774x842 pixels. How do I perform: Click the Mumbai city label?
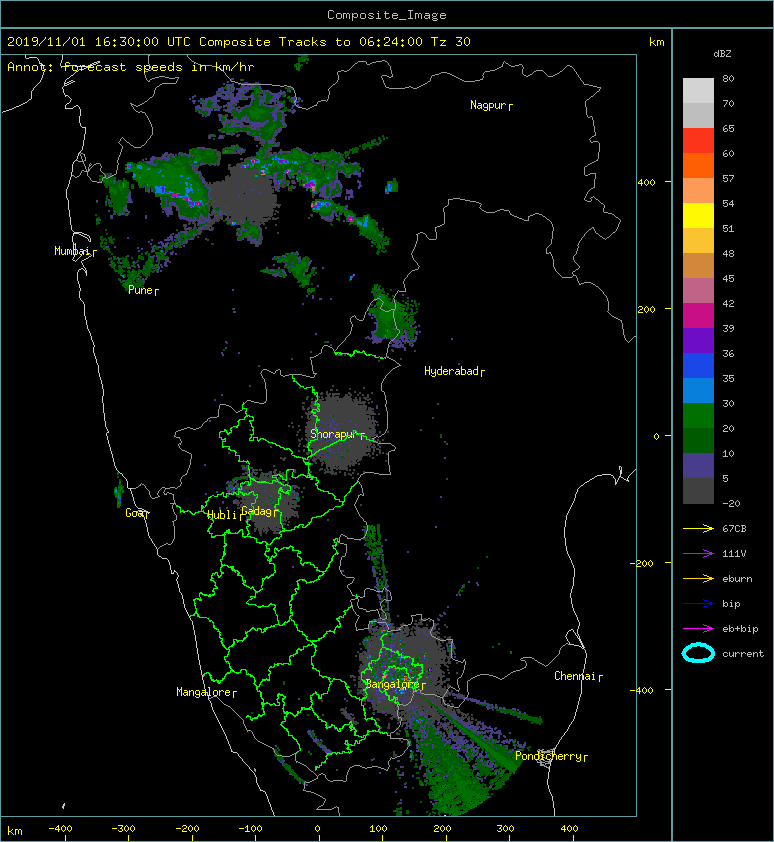pos(72,251)
